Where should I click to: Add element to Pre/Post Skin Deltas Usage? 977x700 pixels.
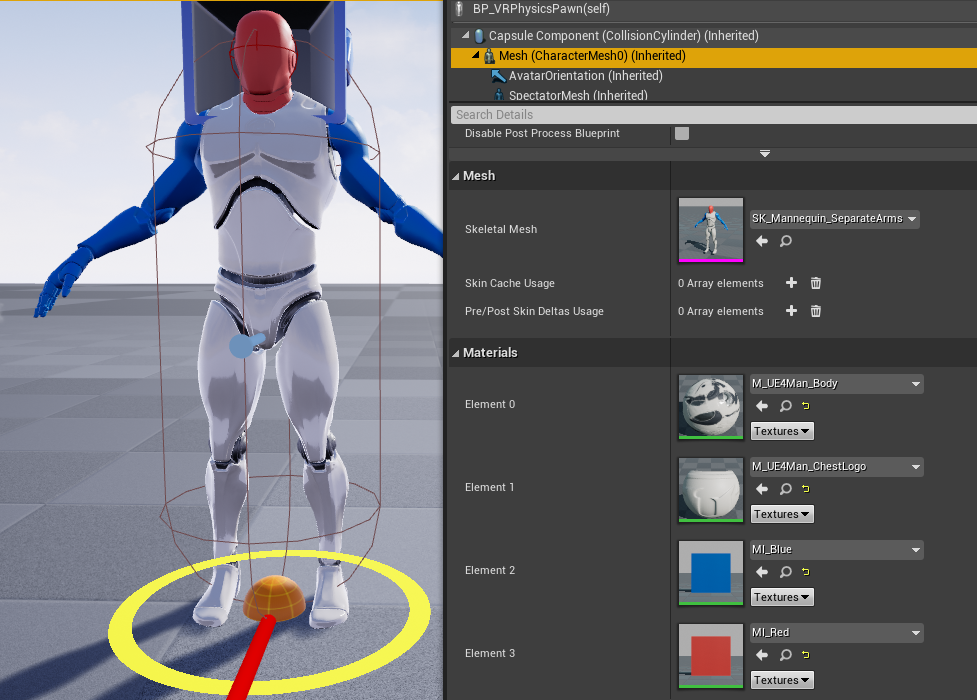(x=791, y=311)
